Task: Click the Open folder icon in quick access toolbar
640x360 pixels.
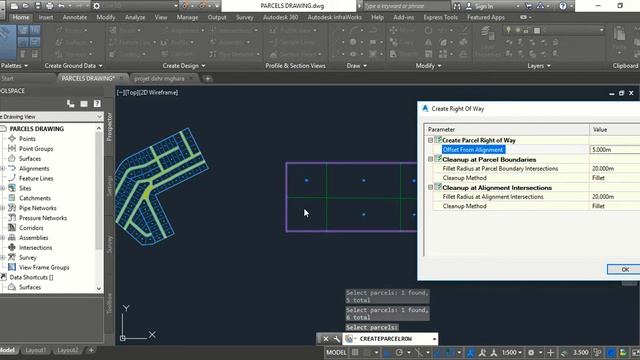Action: coord(26,6)
